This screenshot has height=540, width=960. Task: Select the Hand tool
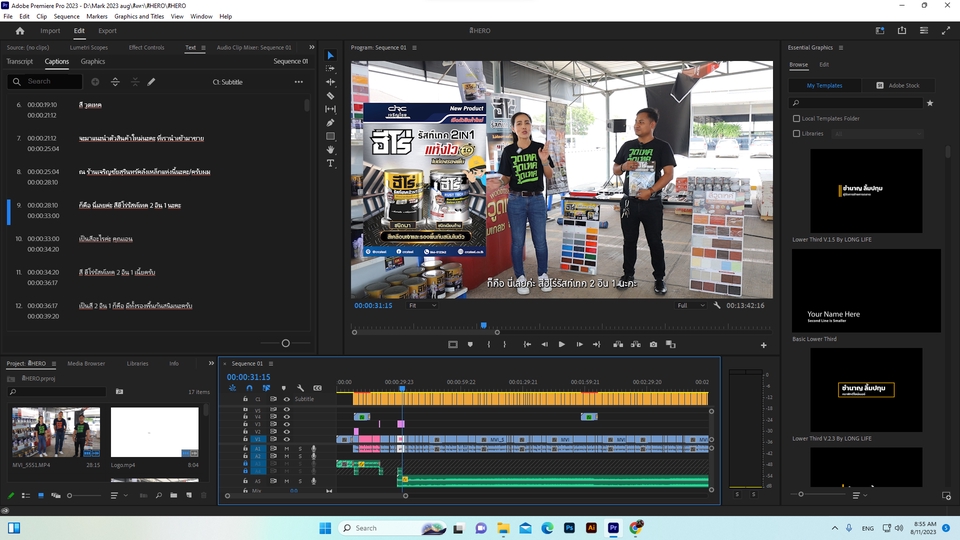pyautogui.click(x=331, y=149)
